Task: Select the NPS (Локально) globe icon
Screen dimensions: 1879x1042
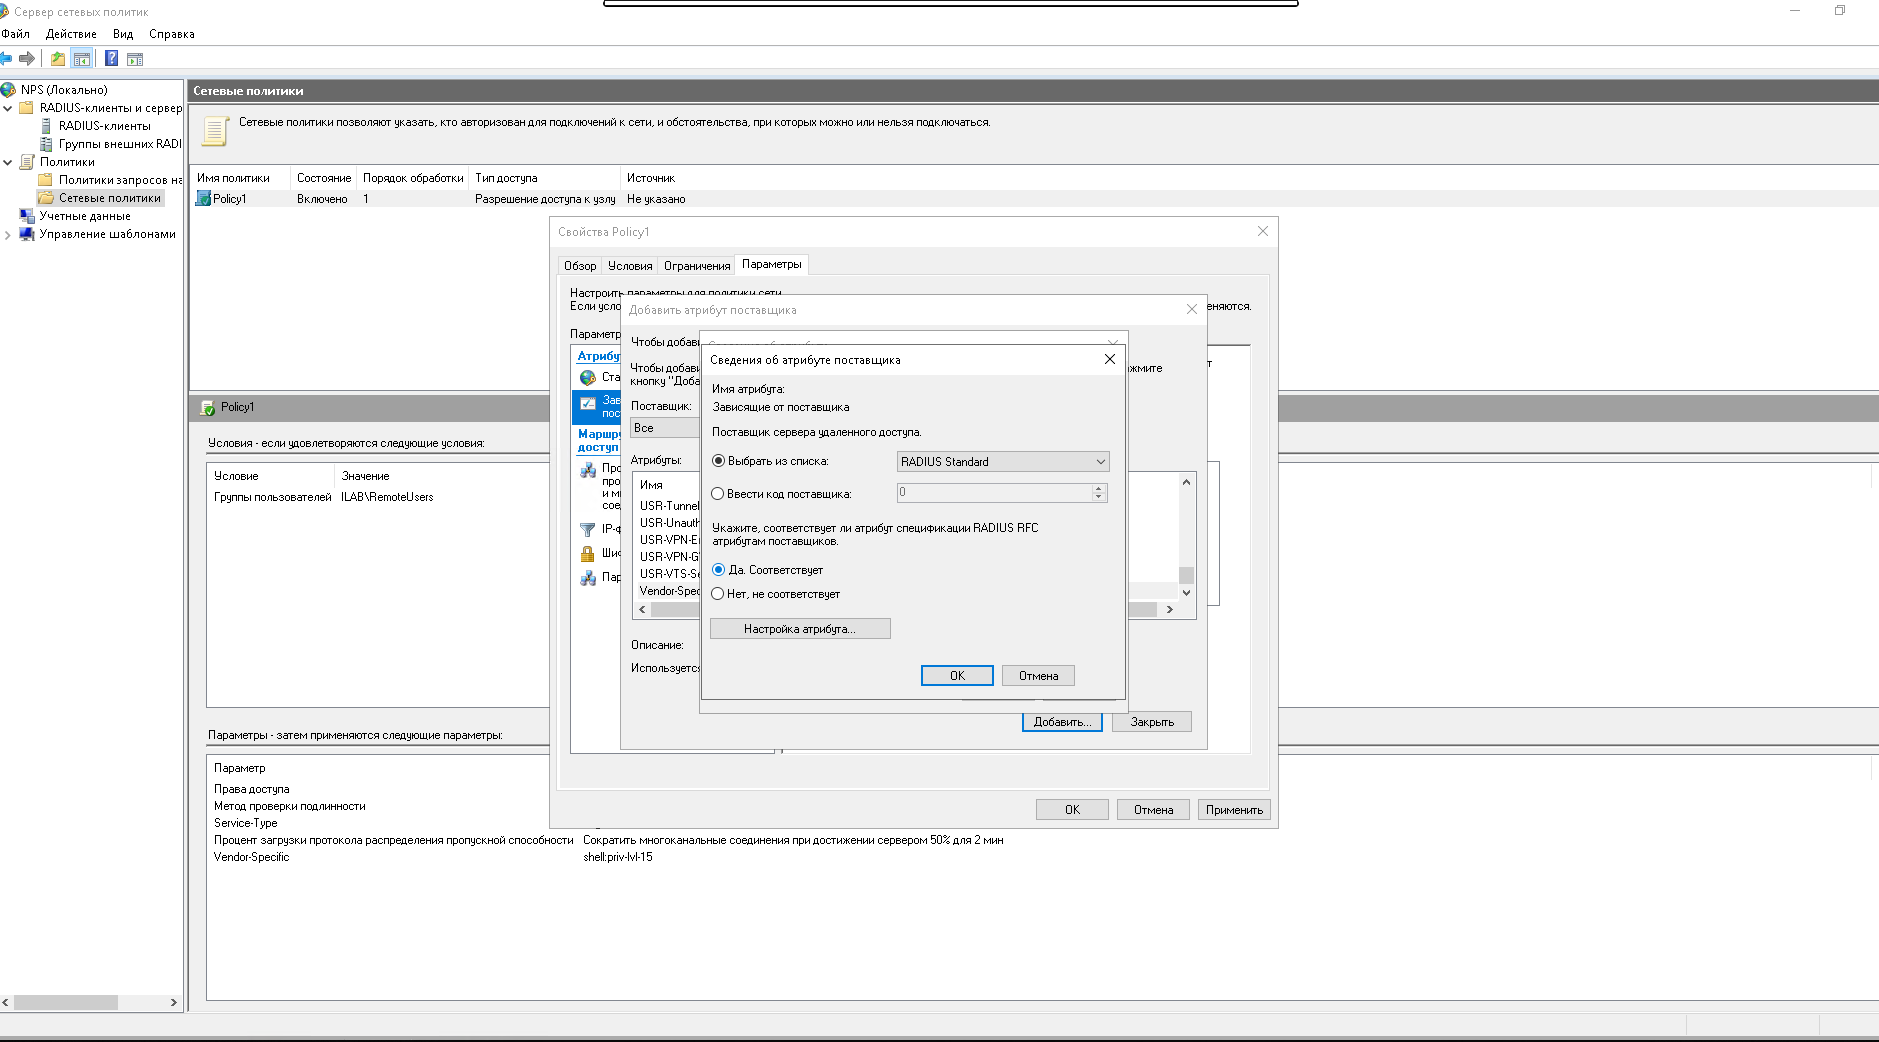Action: [9, 90]
